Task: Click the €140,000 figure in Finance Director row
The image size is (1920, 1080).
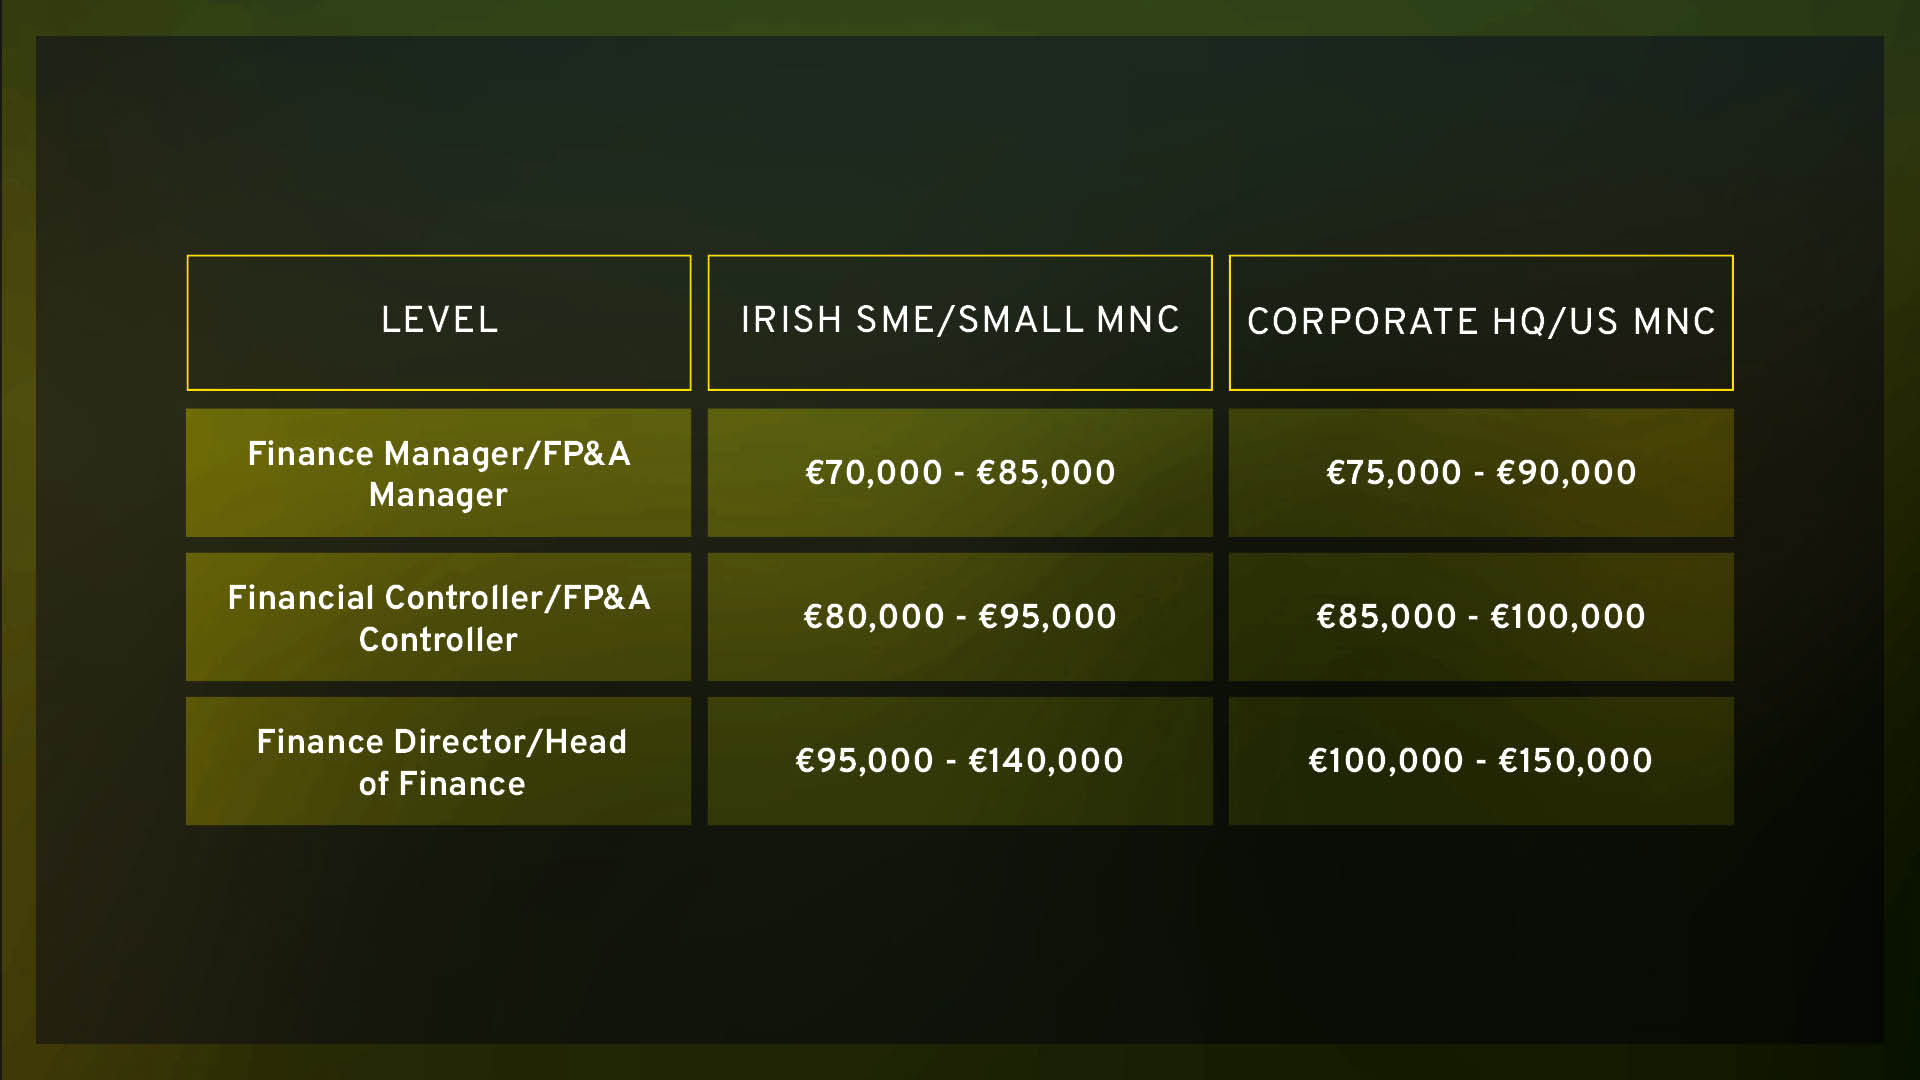Action: click(1046, 761)
